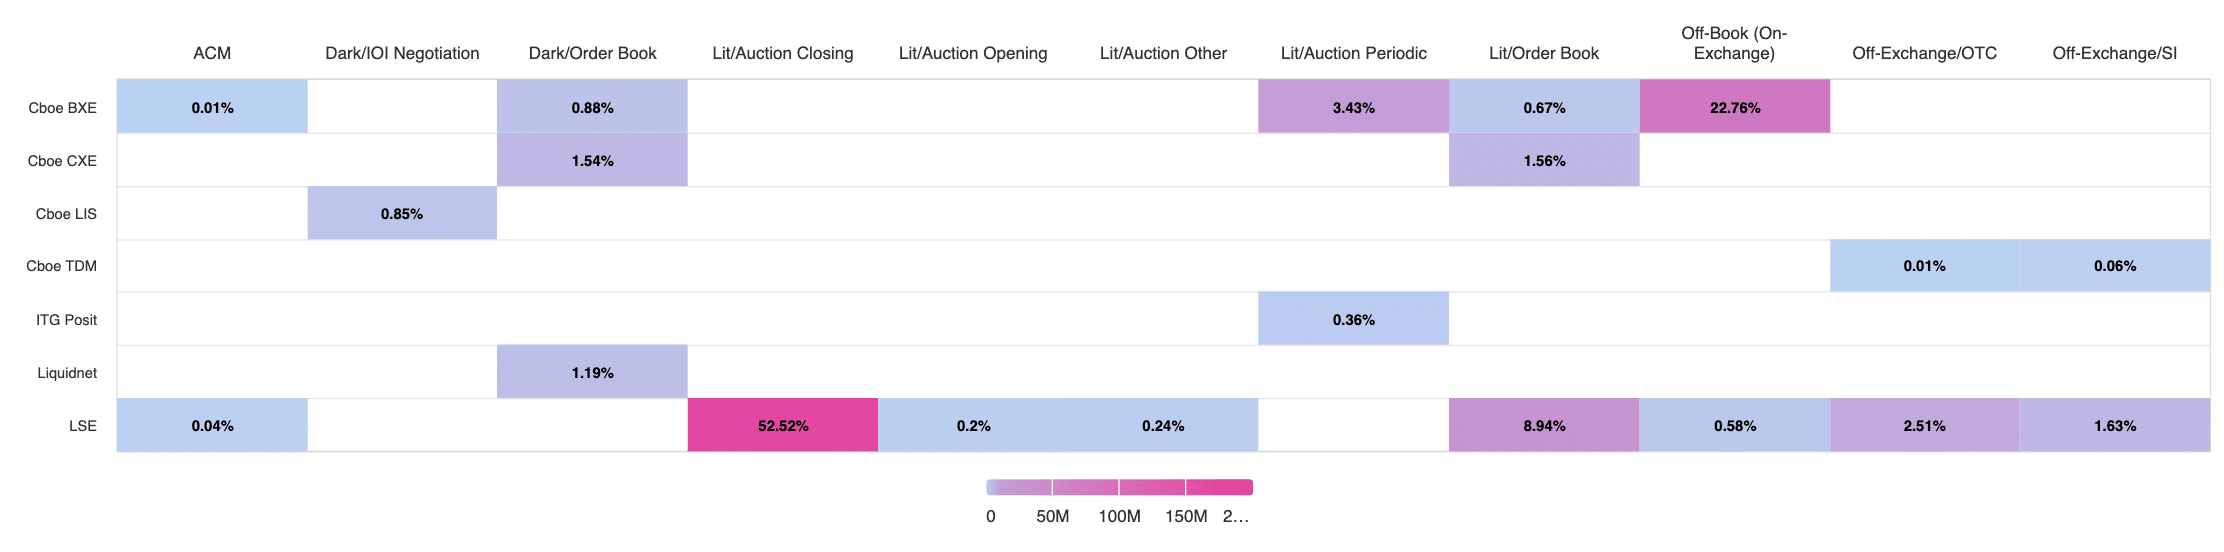Click the 100M label on the legend
The image size is (2224, 552).
(x=1119, y=516)
